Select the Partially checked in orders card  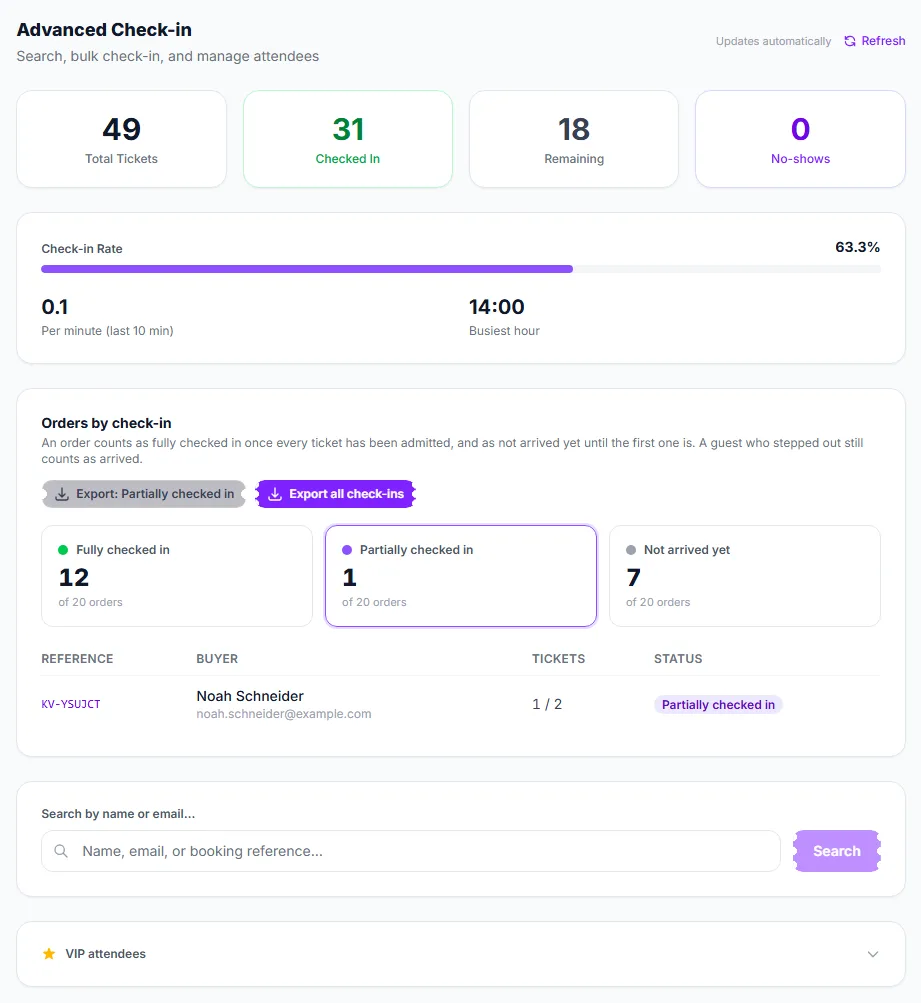coord(460,576)
